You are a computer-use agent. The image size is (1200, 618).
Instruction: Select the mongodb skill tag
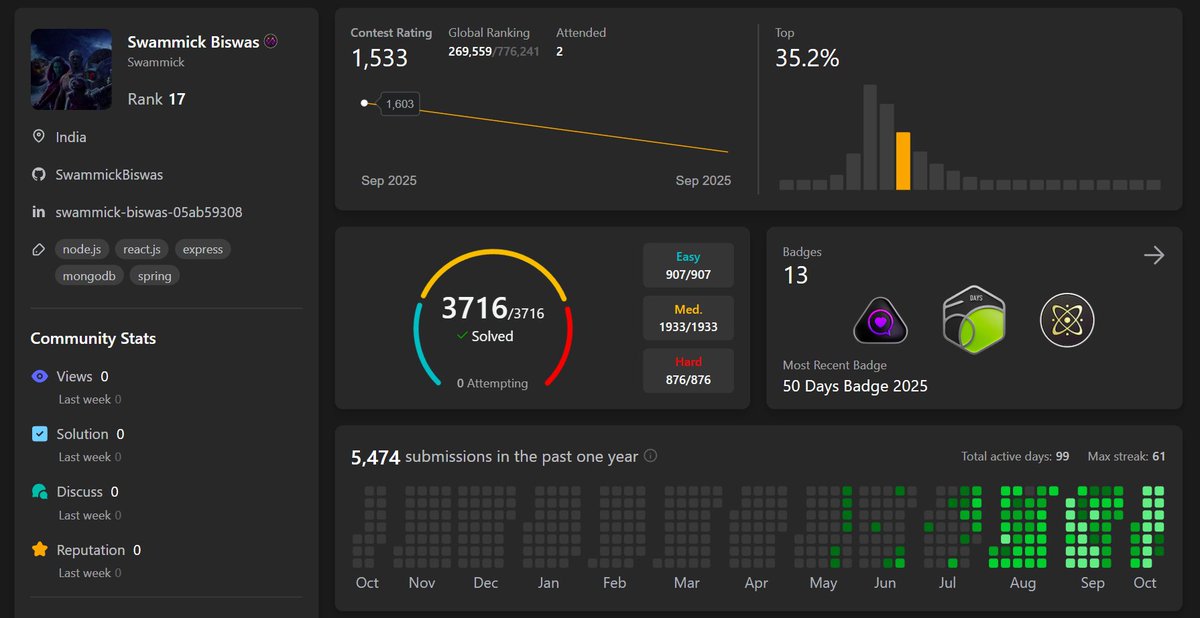click(90, 275)
